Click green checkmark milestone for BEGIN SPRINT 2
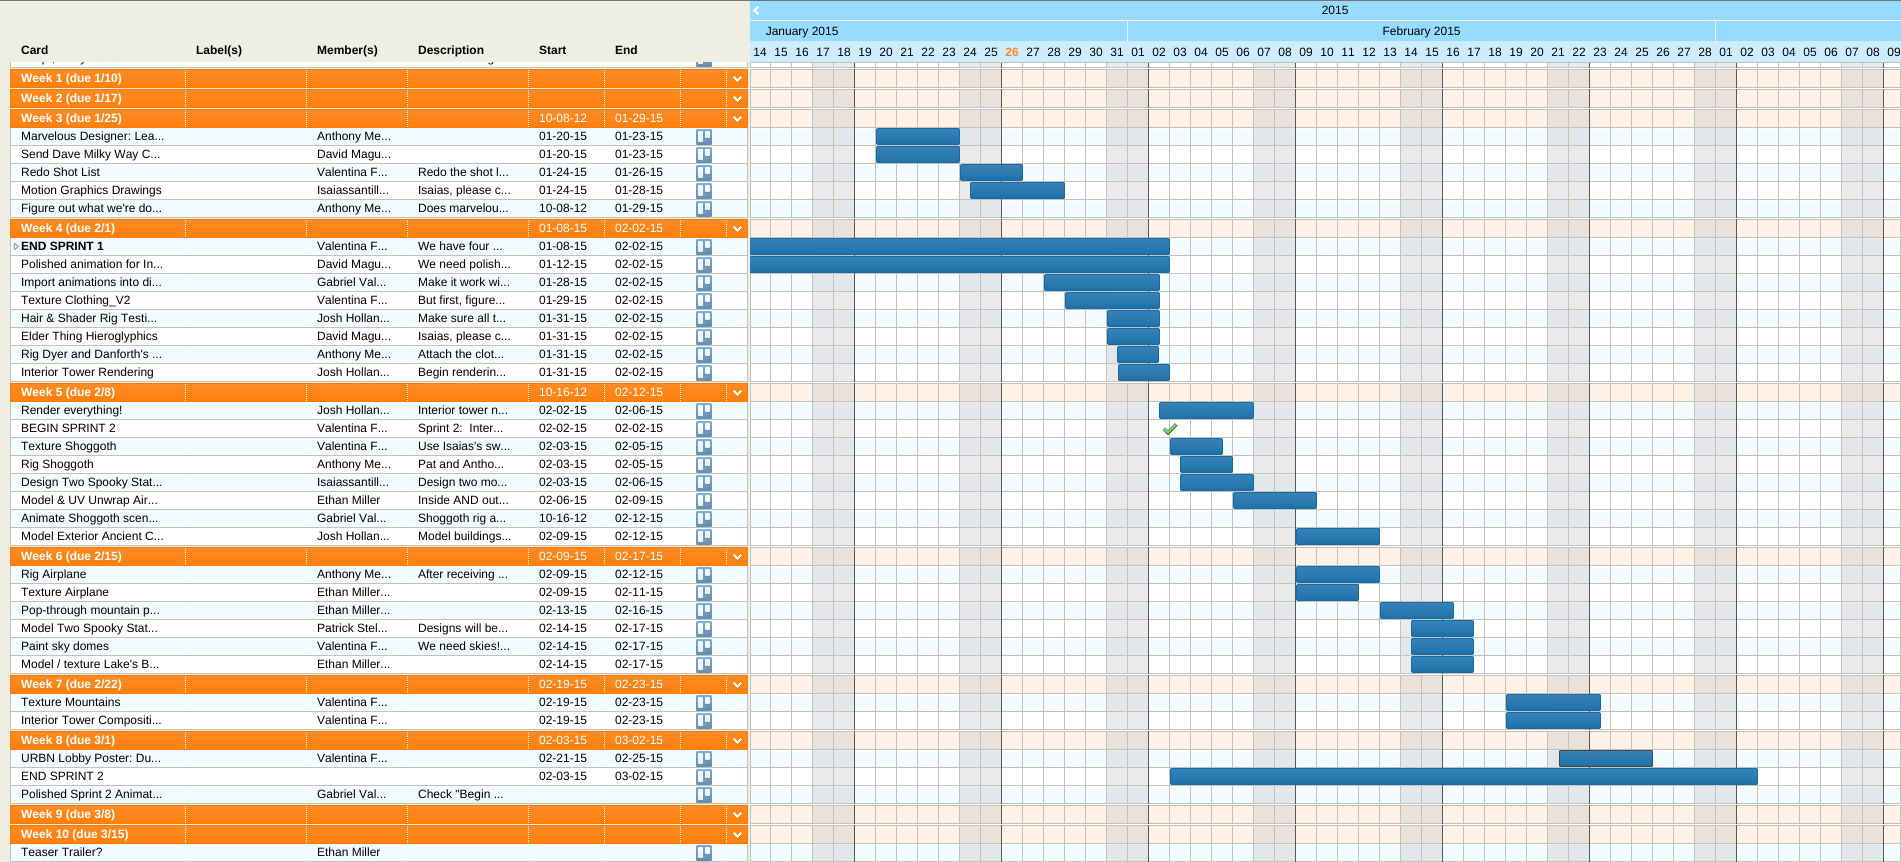1901x862 pixels. point(1170,429)
